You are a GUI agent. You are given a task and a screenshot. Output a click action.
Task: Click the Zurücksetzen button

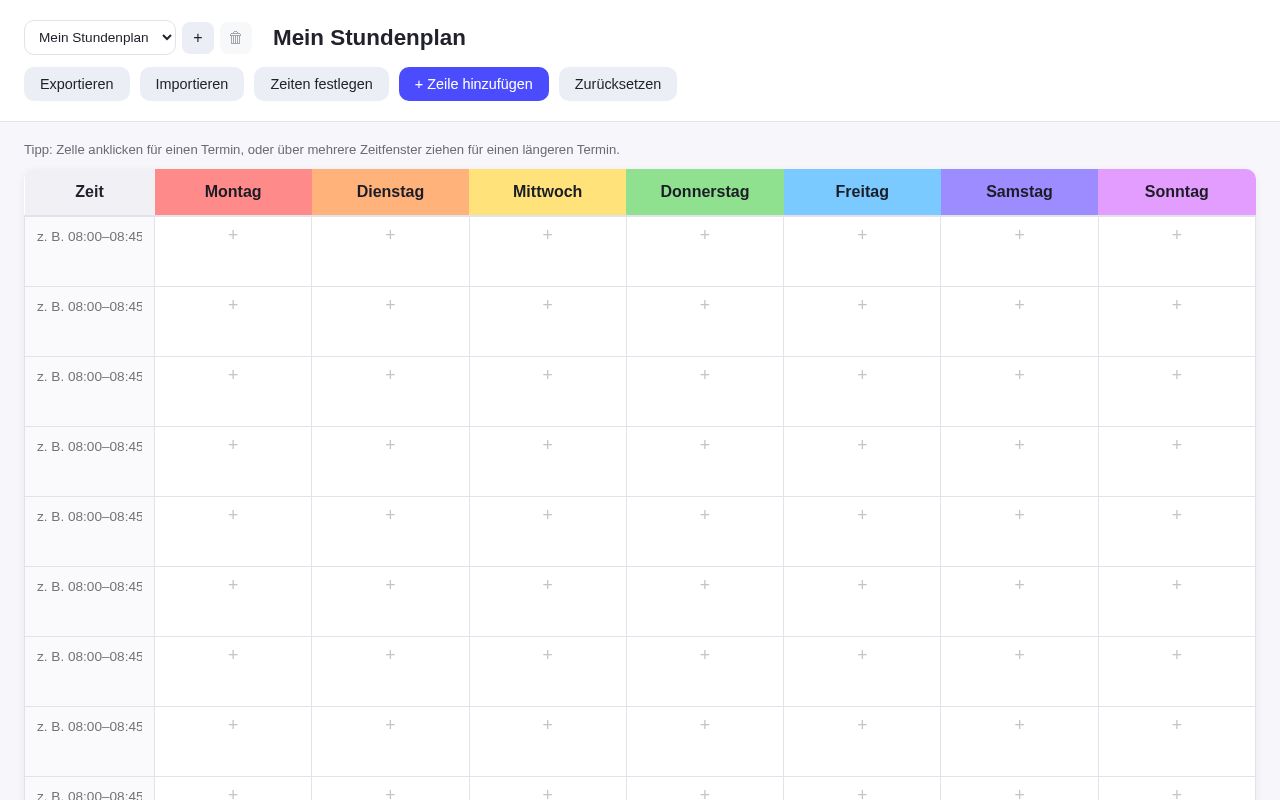point(618,84)
